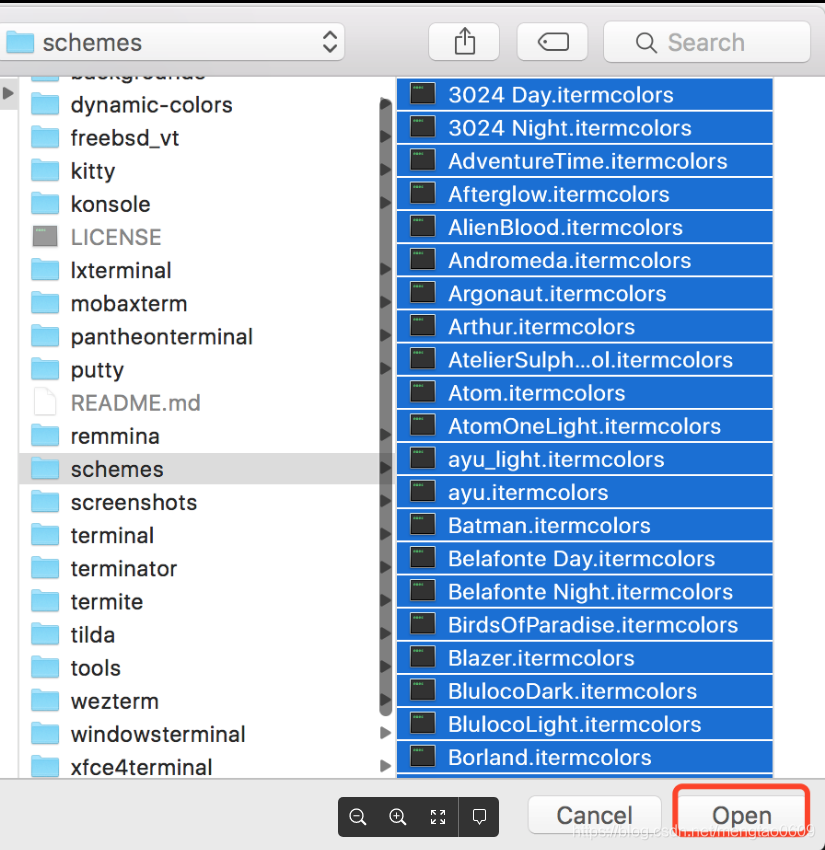The height and width of the screenshot is (850, 825).
Task: Click the 3024 Day.itermcolors file icon
Action: [423, 94]
